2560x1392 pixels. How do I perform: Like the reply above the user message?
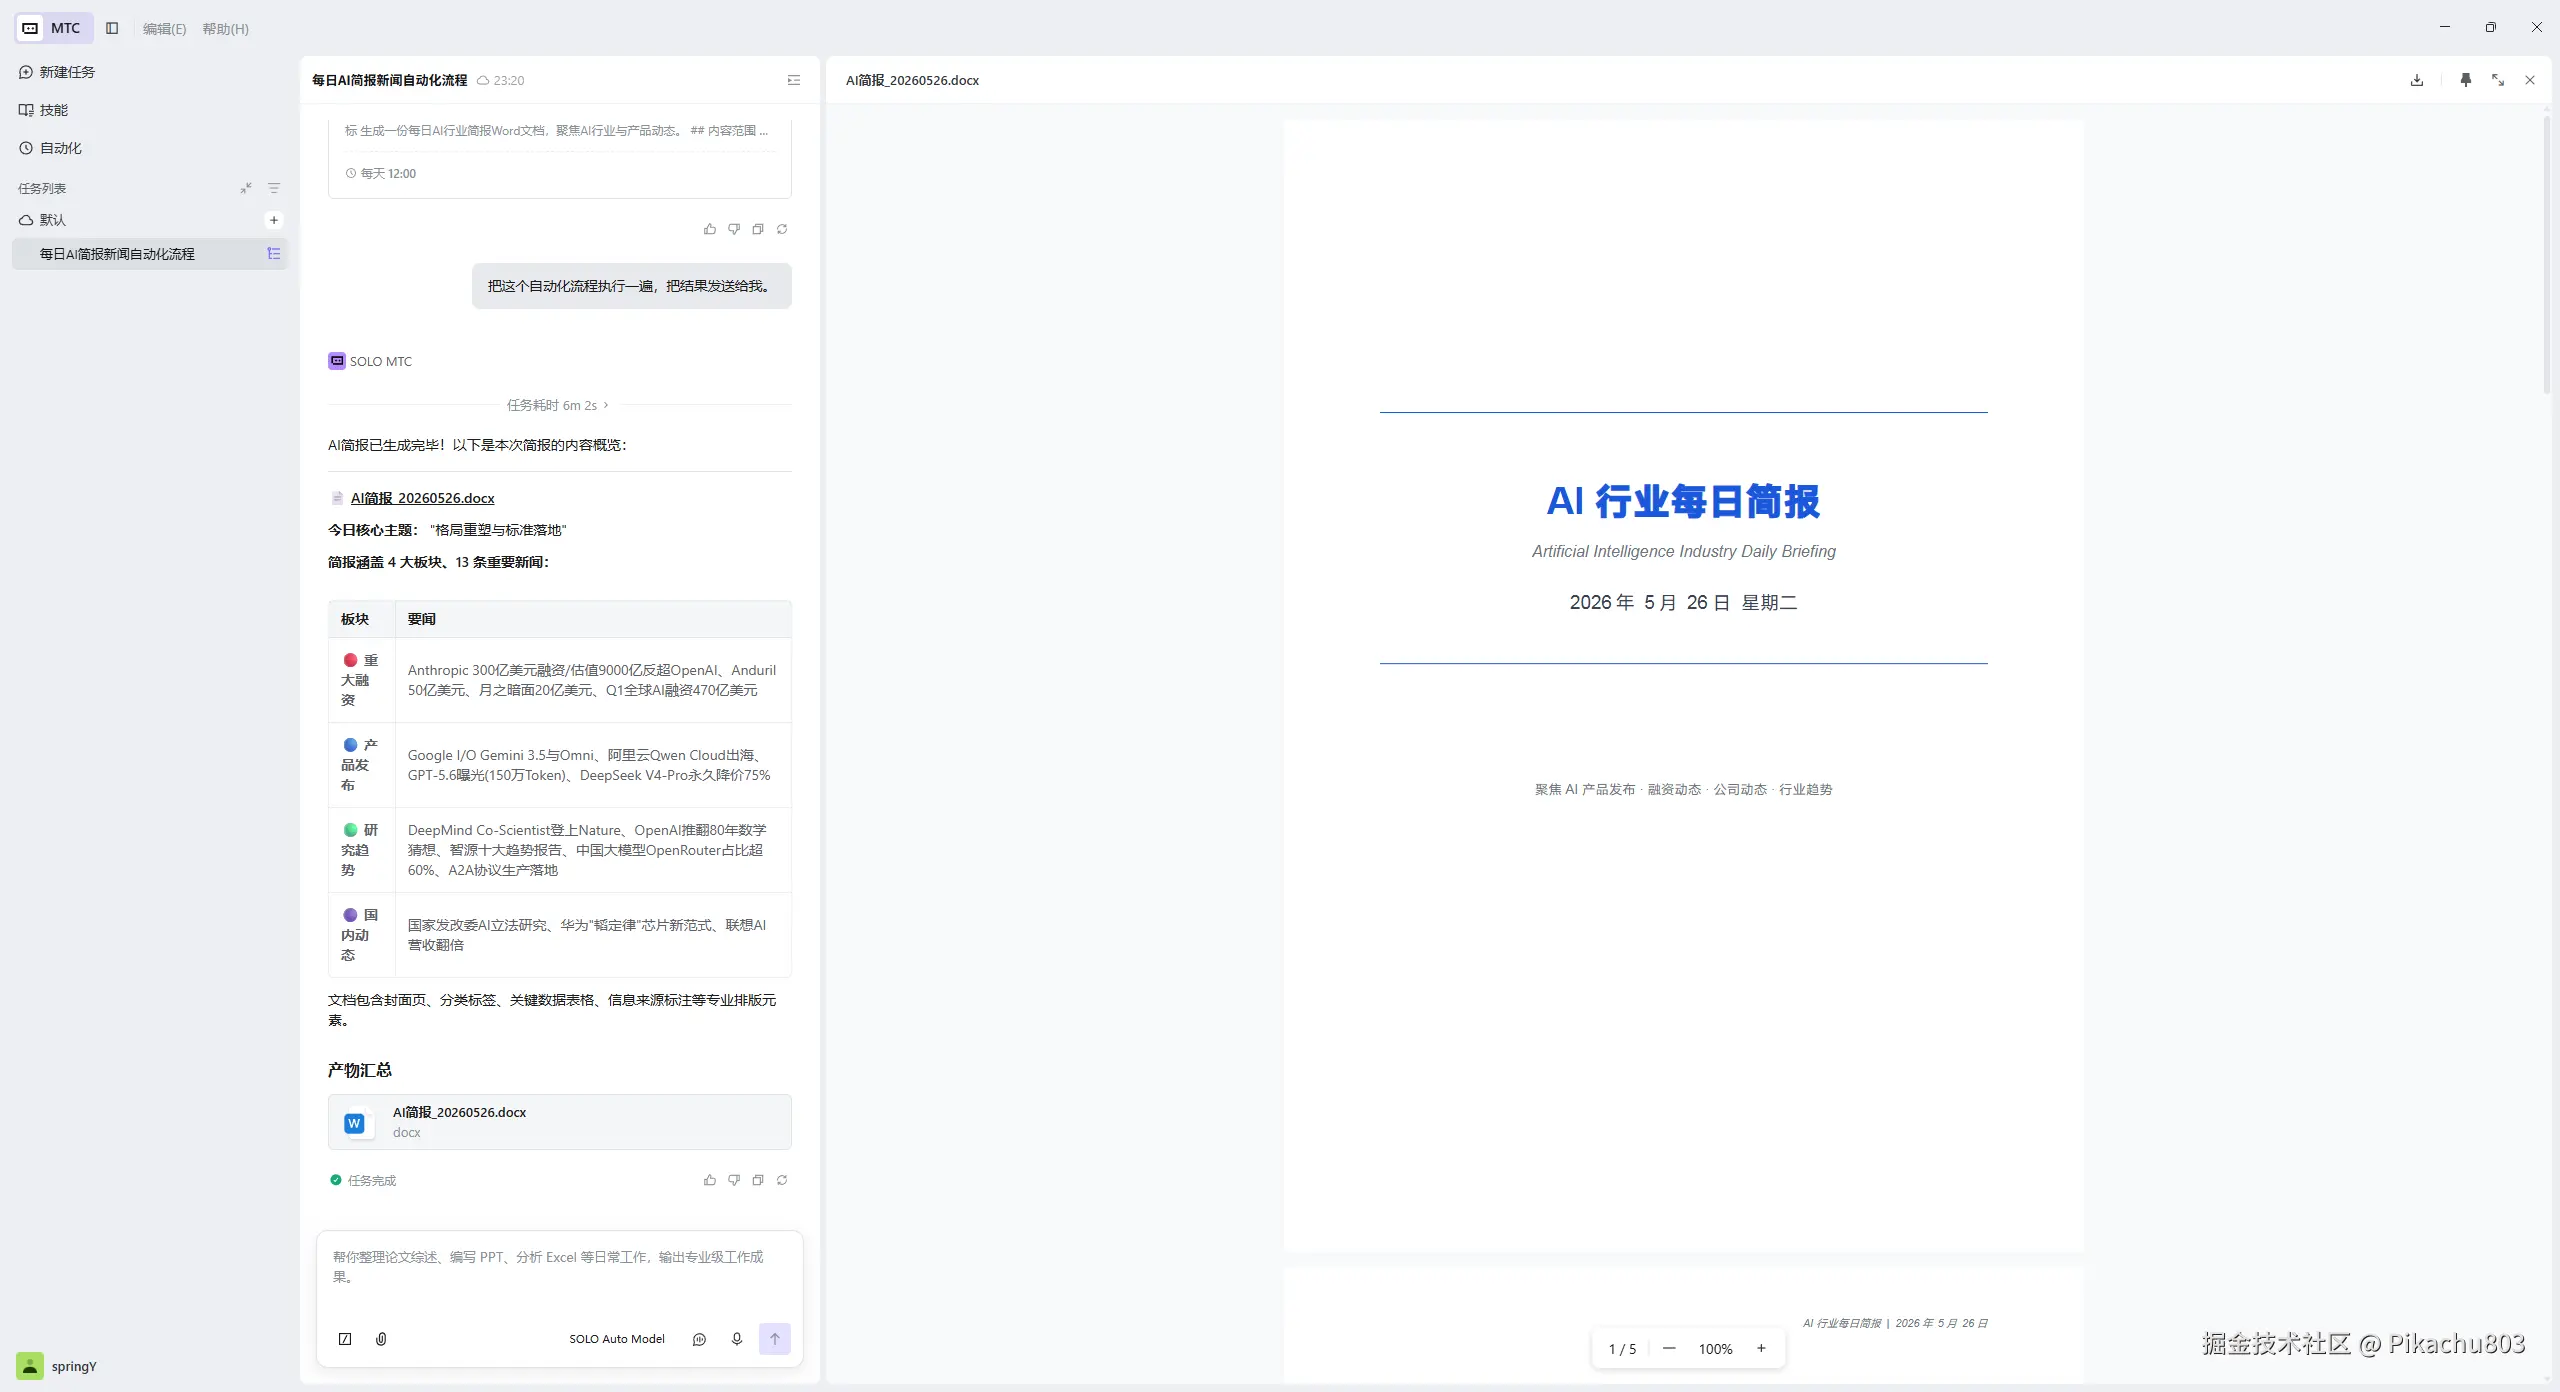tap(710, 229)
